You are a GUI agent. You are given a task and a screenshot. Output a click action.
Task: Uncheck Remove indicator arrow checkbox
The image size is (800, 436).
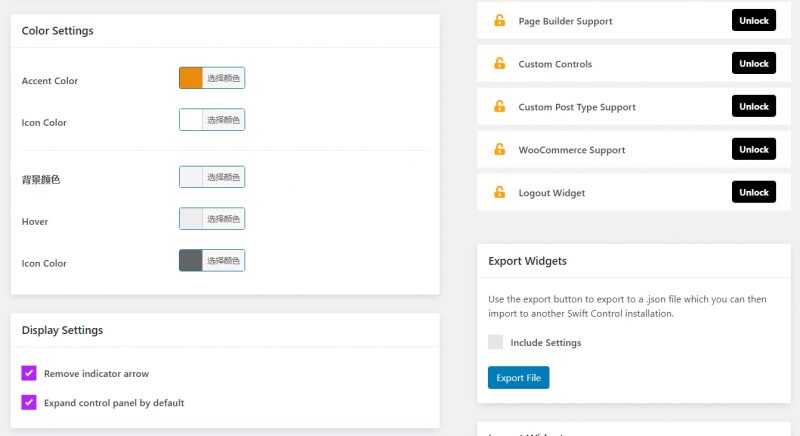coord(29,373)
